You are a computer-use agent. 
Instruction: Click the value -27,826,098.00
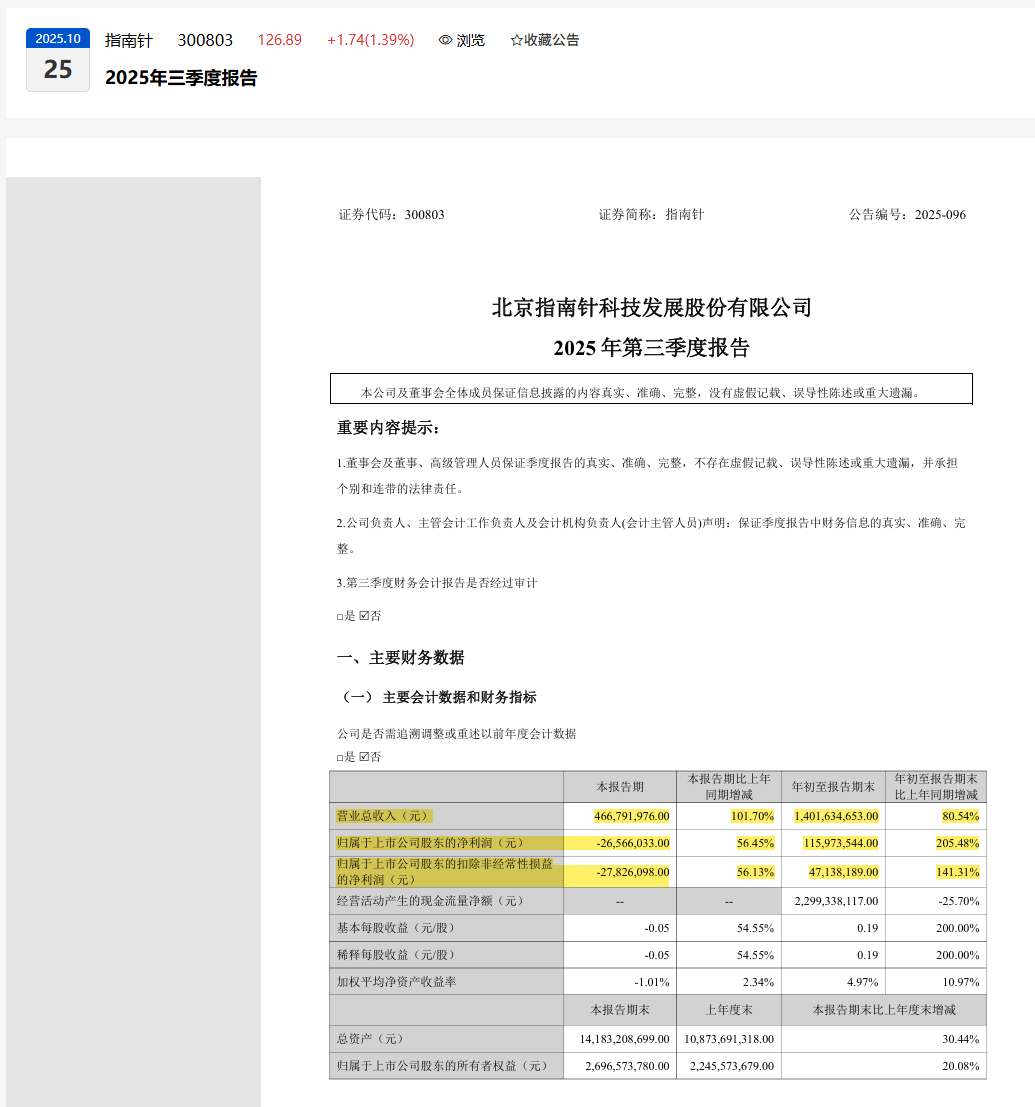click(633, 872)
